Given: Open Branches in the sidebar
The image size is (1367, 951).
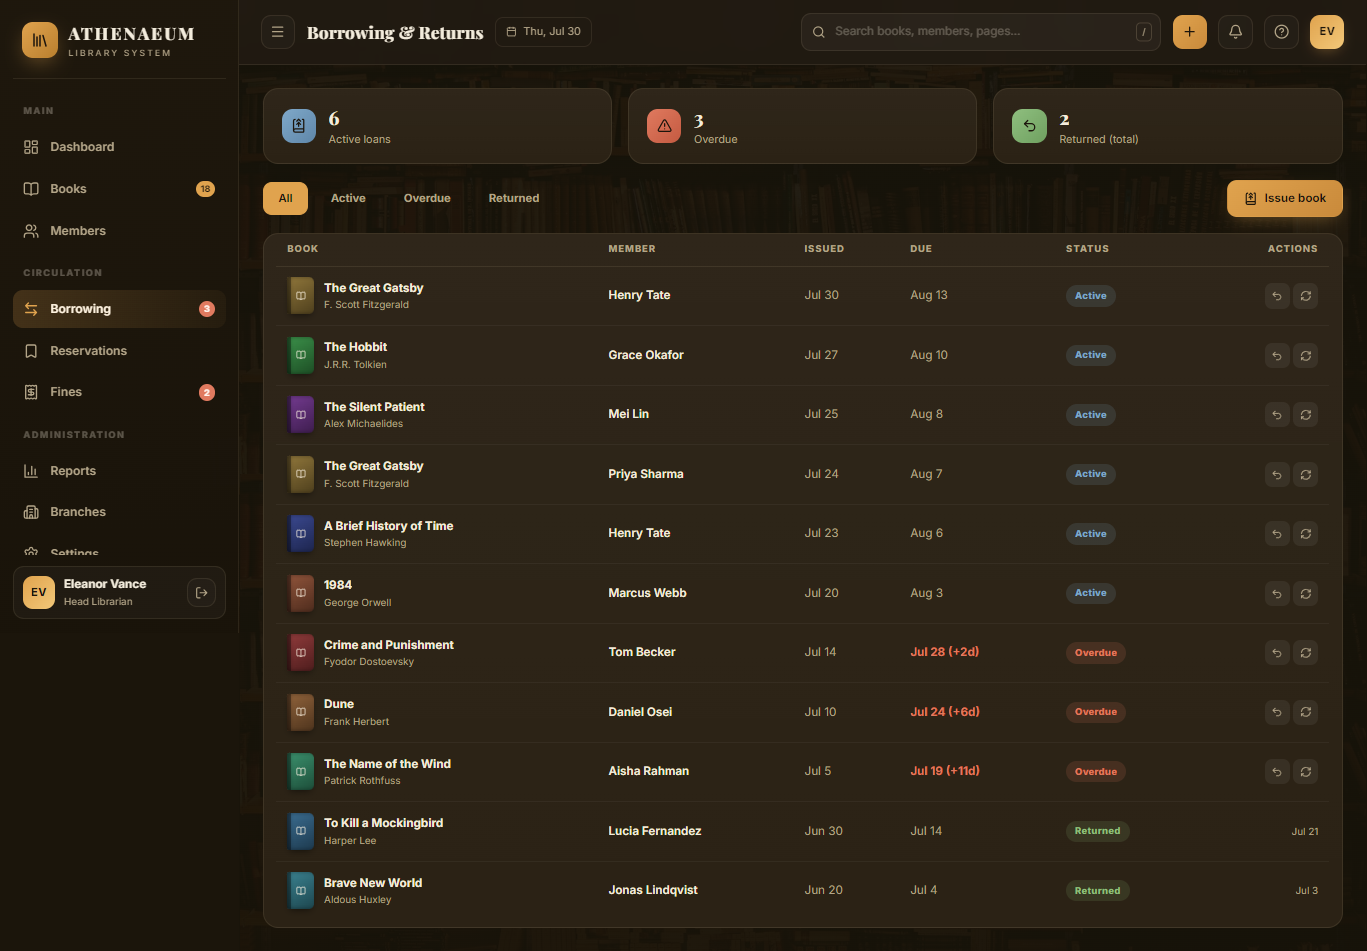Looking at the screenshot, I should point(119,512).
